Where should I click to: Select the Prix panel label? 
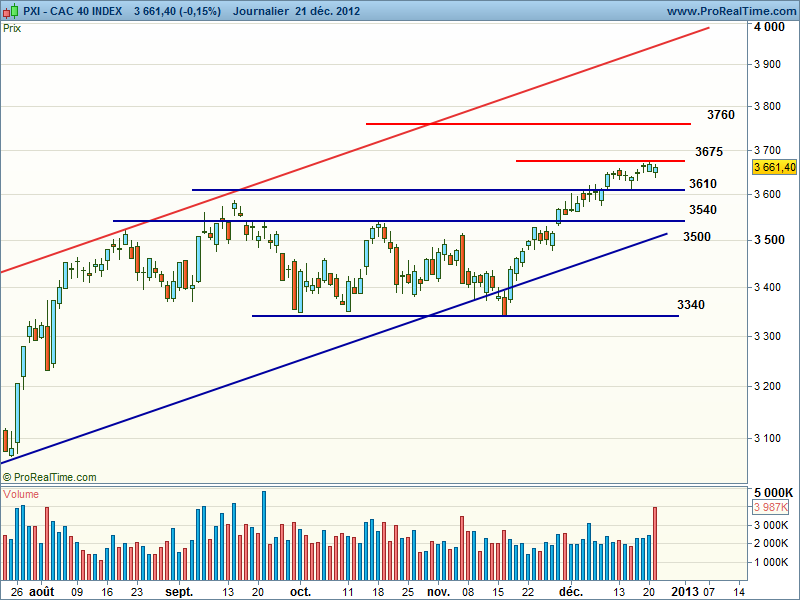coord(12,28)
